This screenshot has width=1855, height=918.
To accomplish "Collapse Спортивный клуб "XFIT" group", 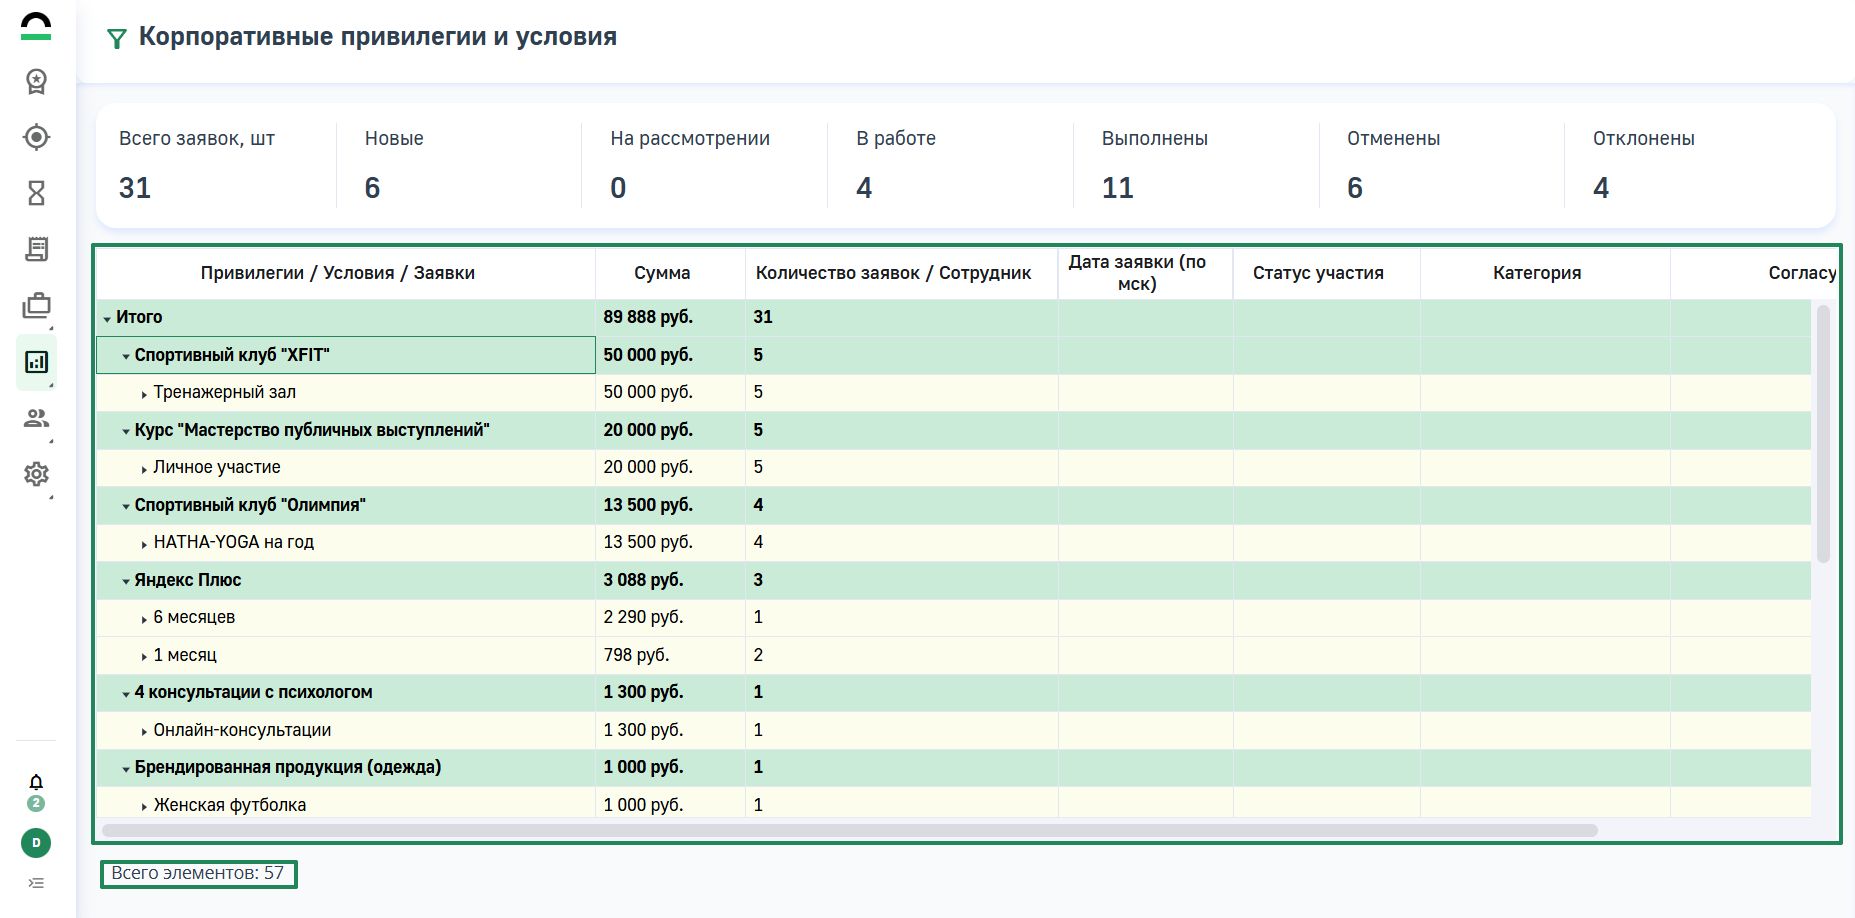I will pyautogui.click(x=126, y=356).
